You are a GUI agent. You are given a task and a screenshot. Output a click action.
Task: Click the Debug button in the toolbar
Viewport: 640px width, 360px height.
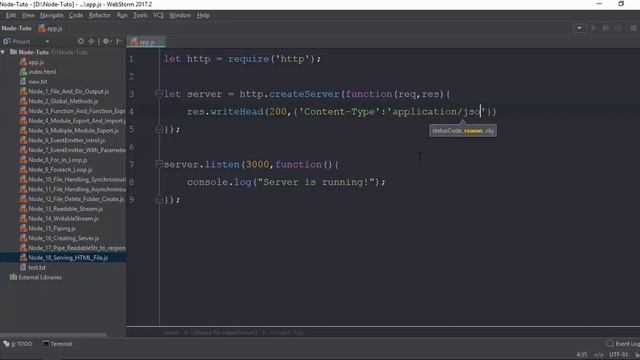point(606,28)
